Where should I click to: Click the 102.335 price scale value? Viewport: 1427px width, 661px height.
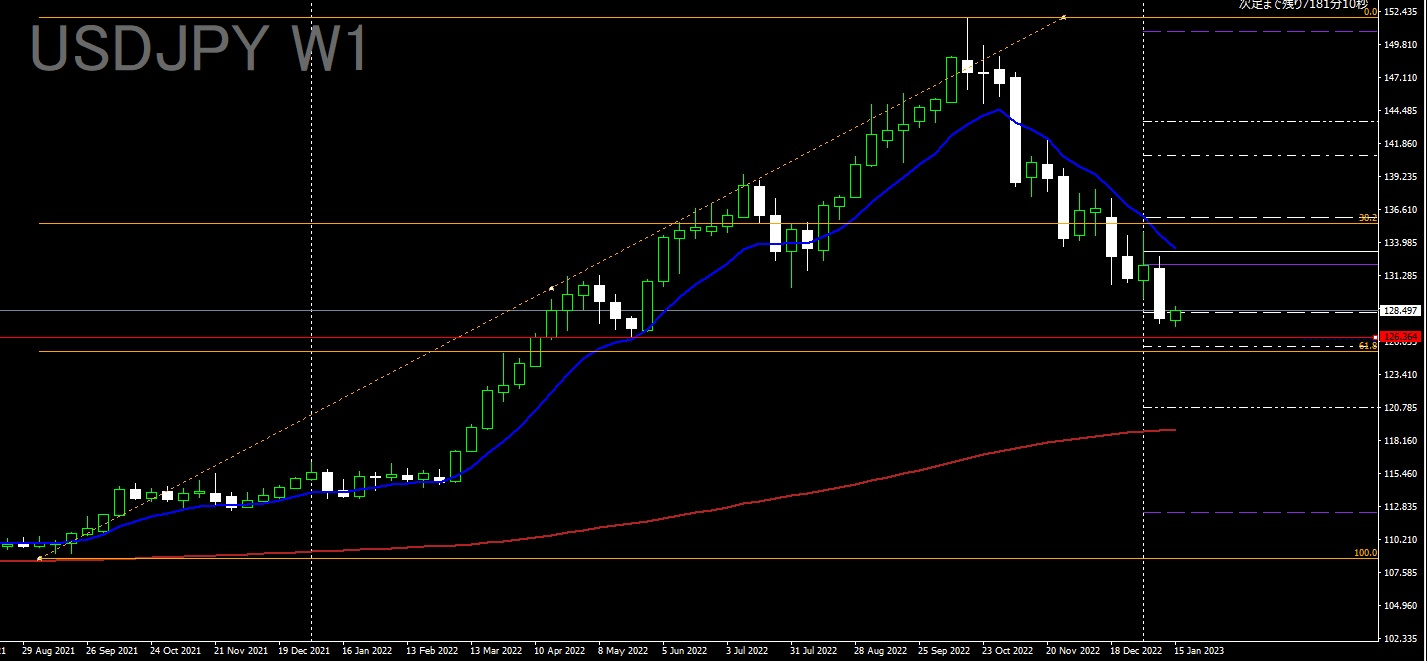(1402, 638)
